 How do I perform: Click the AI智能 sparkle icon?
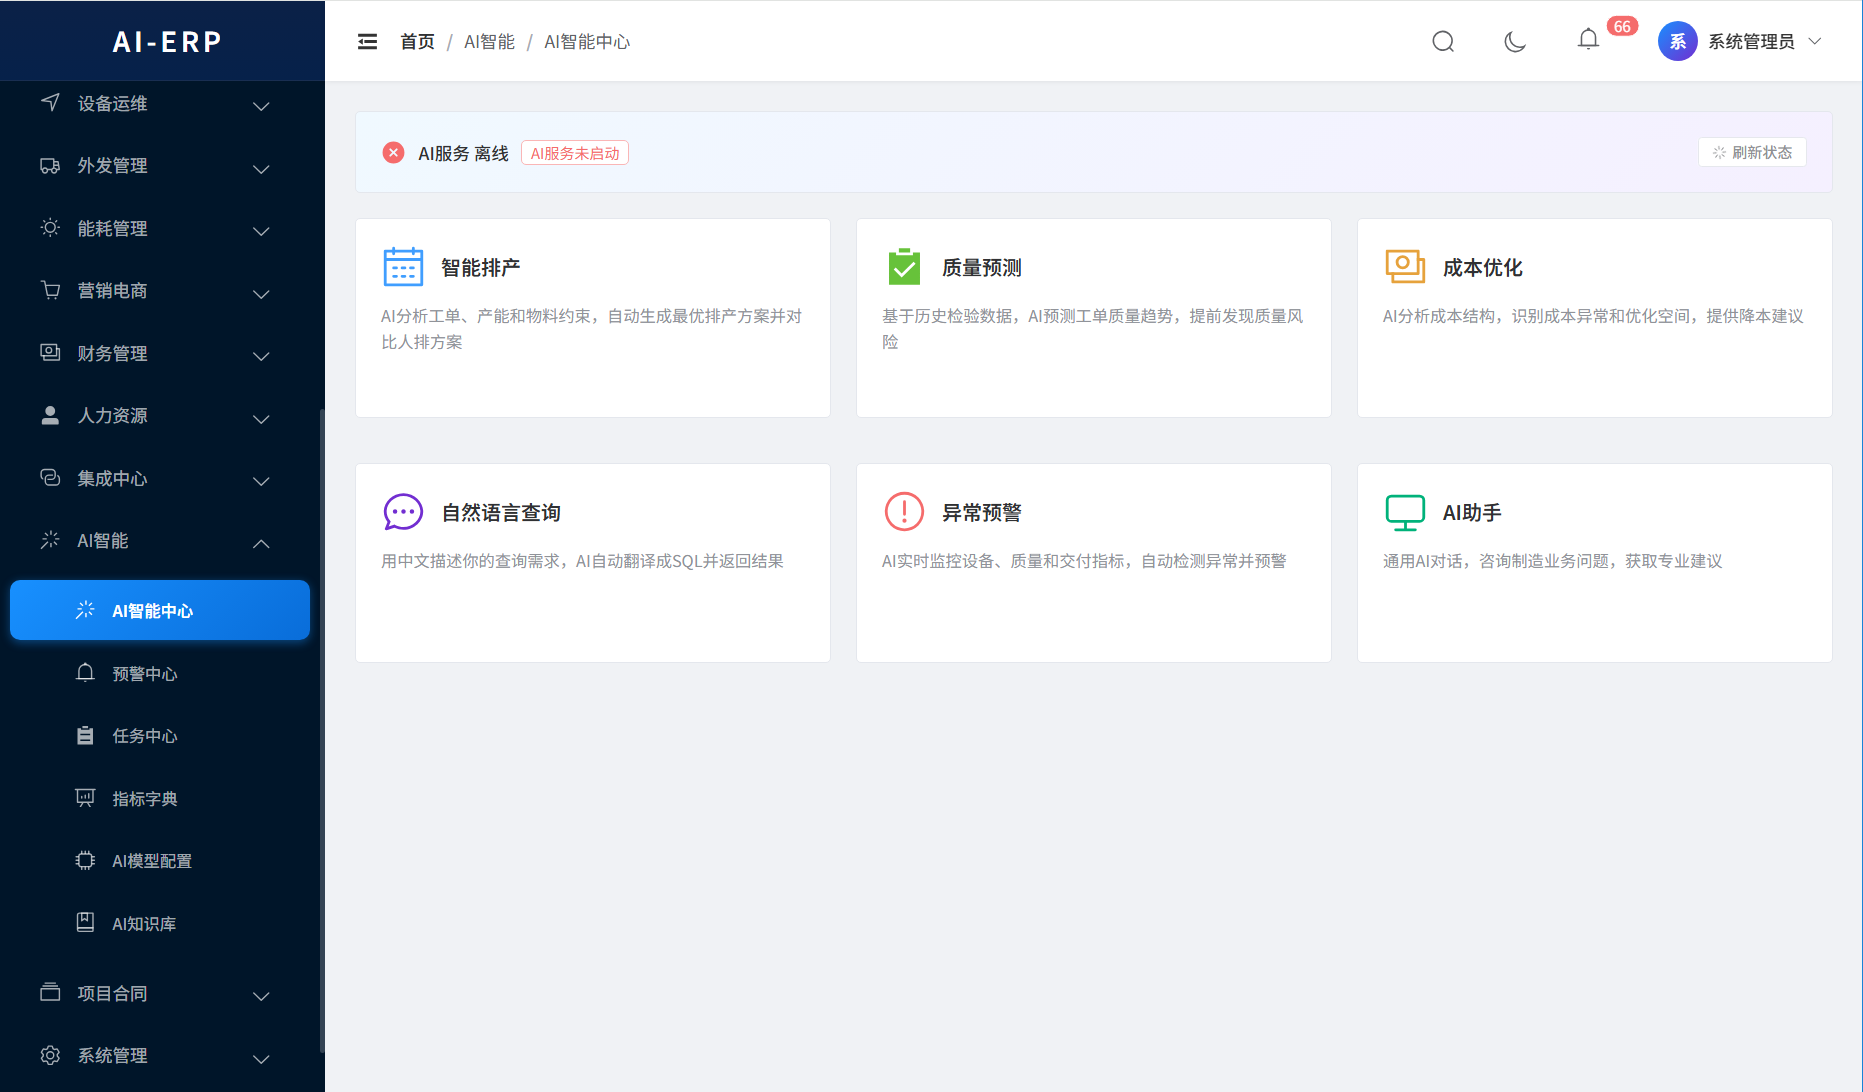click(x=50, y=540)
